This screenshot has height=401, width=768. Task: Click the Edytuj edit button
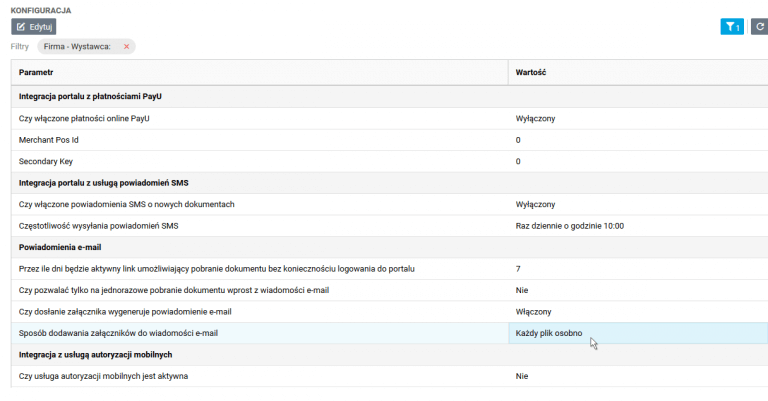[34, 27]
